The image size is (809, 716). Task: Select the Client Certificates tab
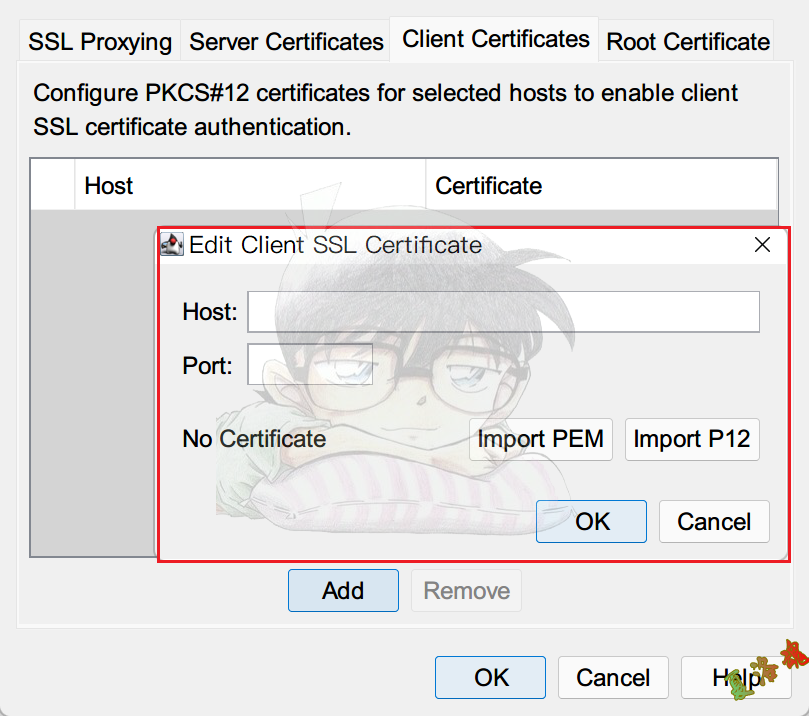(x=496, y=40)
